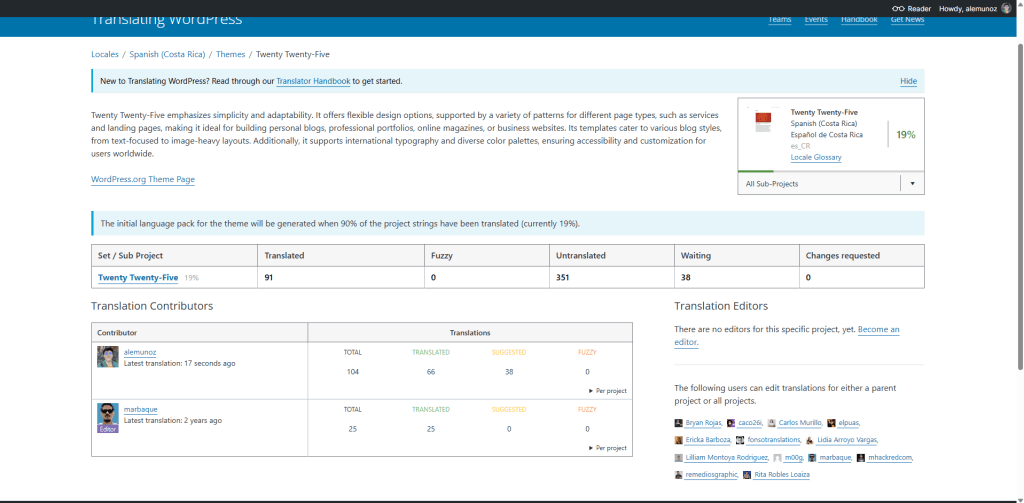1024x503 pixels.
Task: Open Bryan Rojas's editor profile link
Action: [x=703, y=423]
